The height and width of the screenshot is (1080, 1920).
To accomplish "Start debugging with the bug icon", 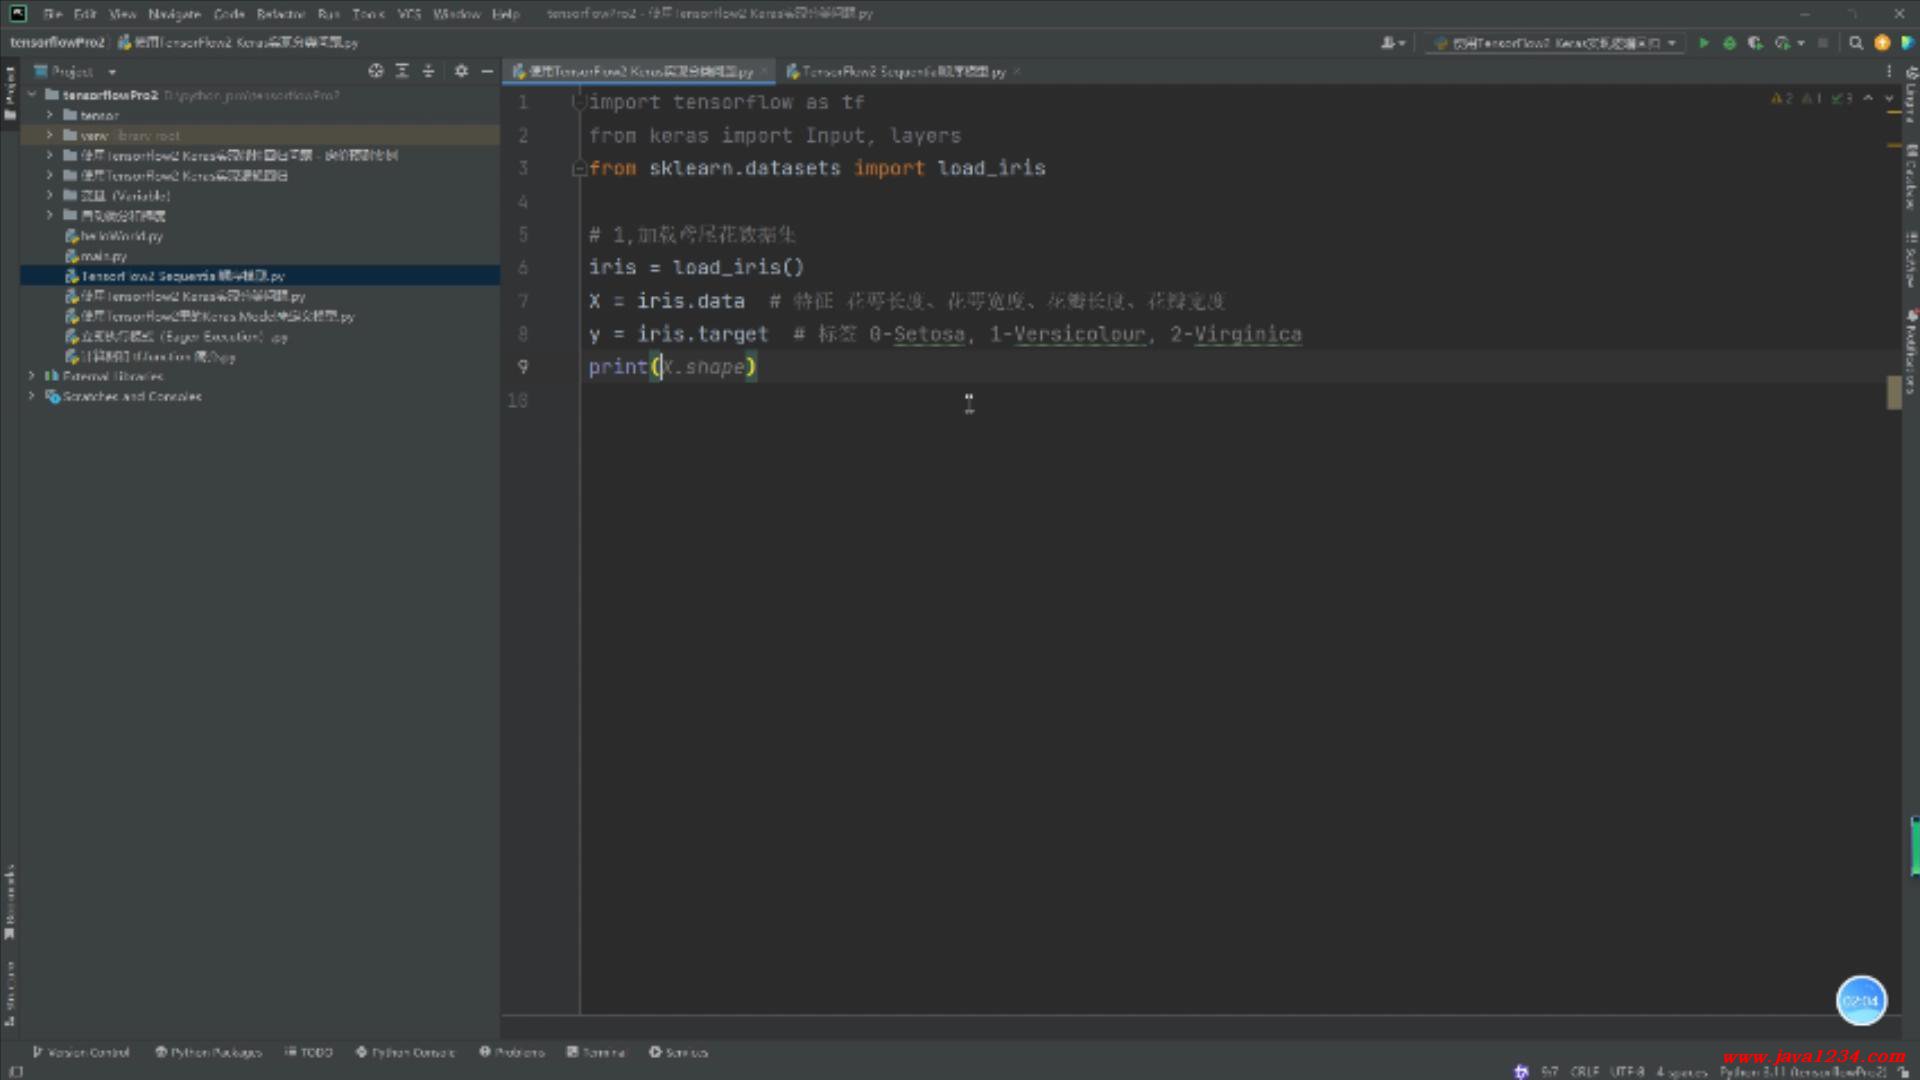I will pos(1729,43).
